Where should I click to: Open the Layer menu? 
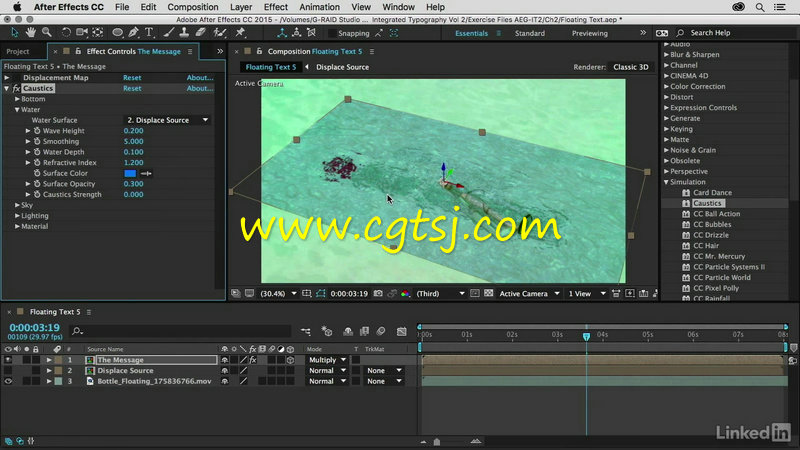coord(241,7)
